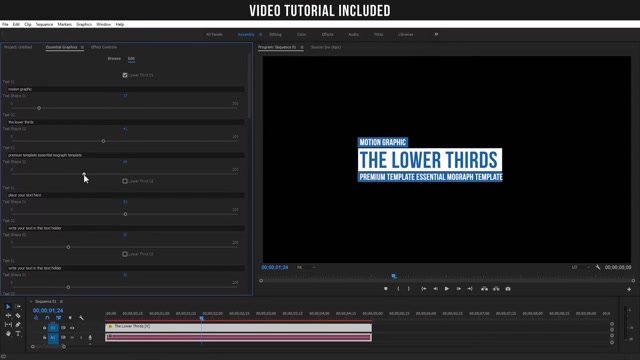
Task: Open Essential Graphics panel menu
Action: (82, 47)
